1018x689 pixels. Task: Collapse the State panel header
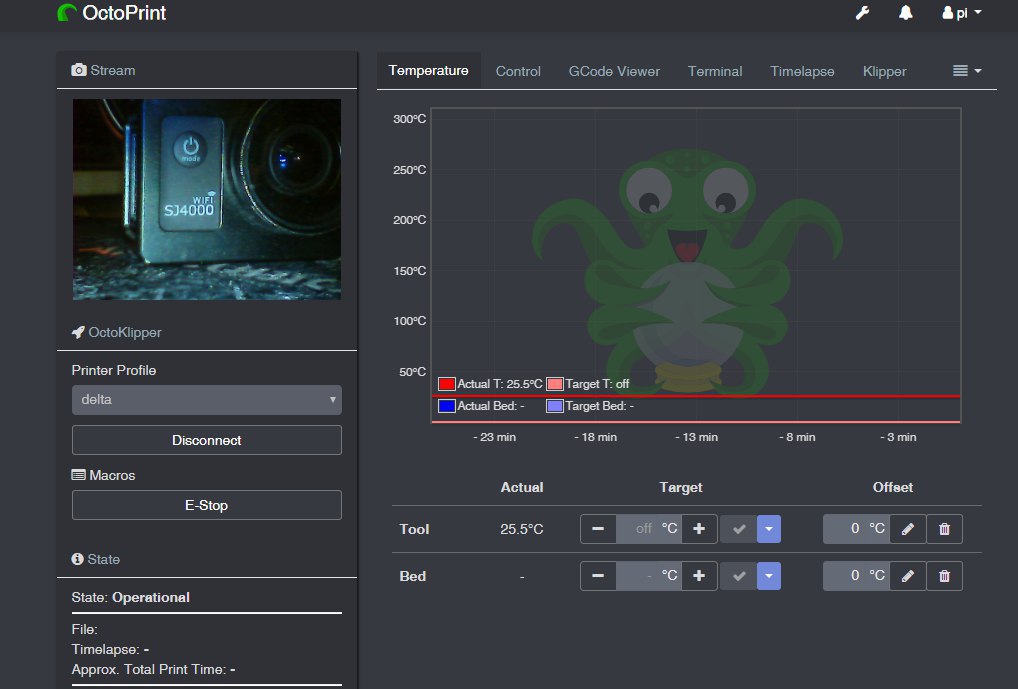pos(95,559)
